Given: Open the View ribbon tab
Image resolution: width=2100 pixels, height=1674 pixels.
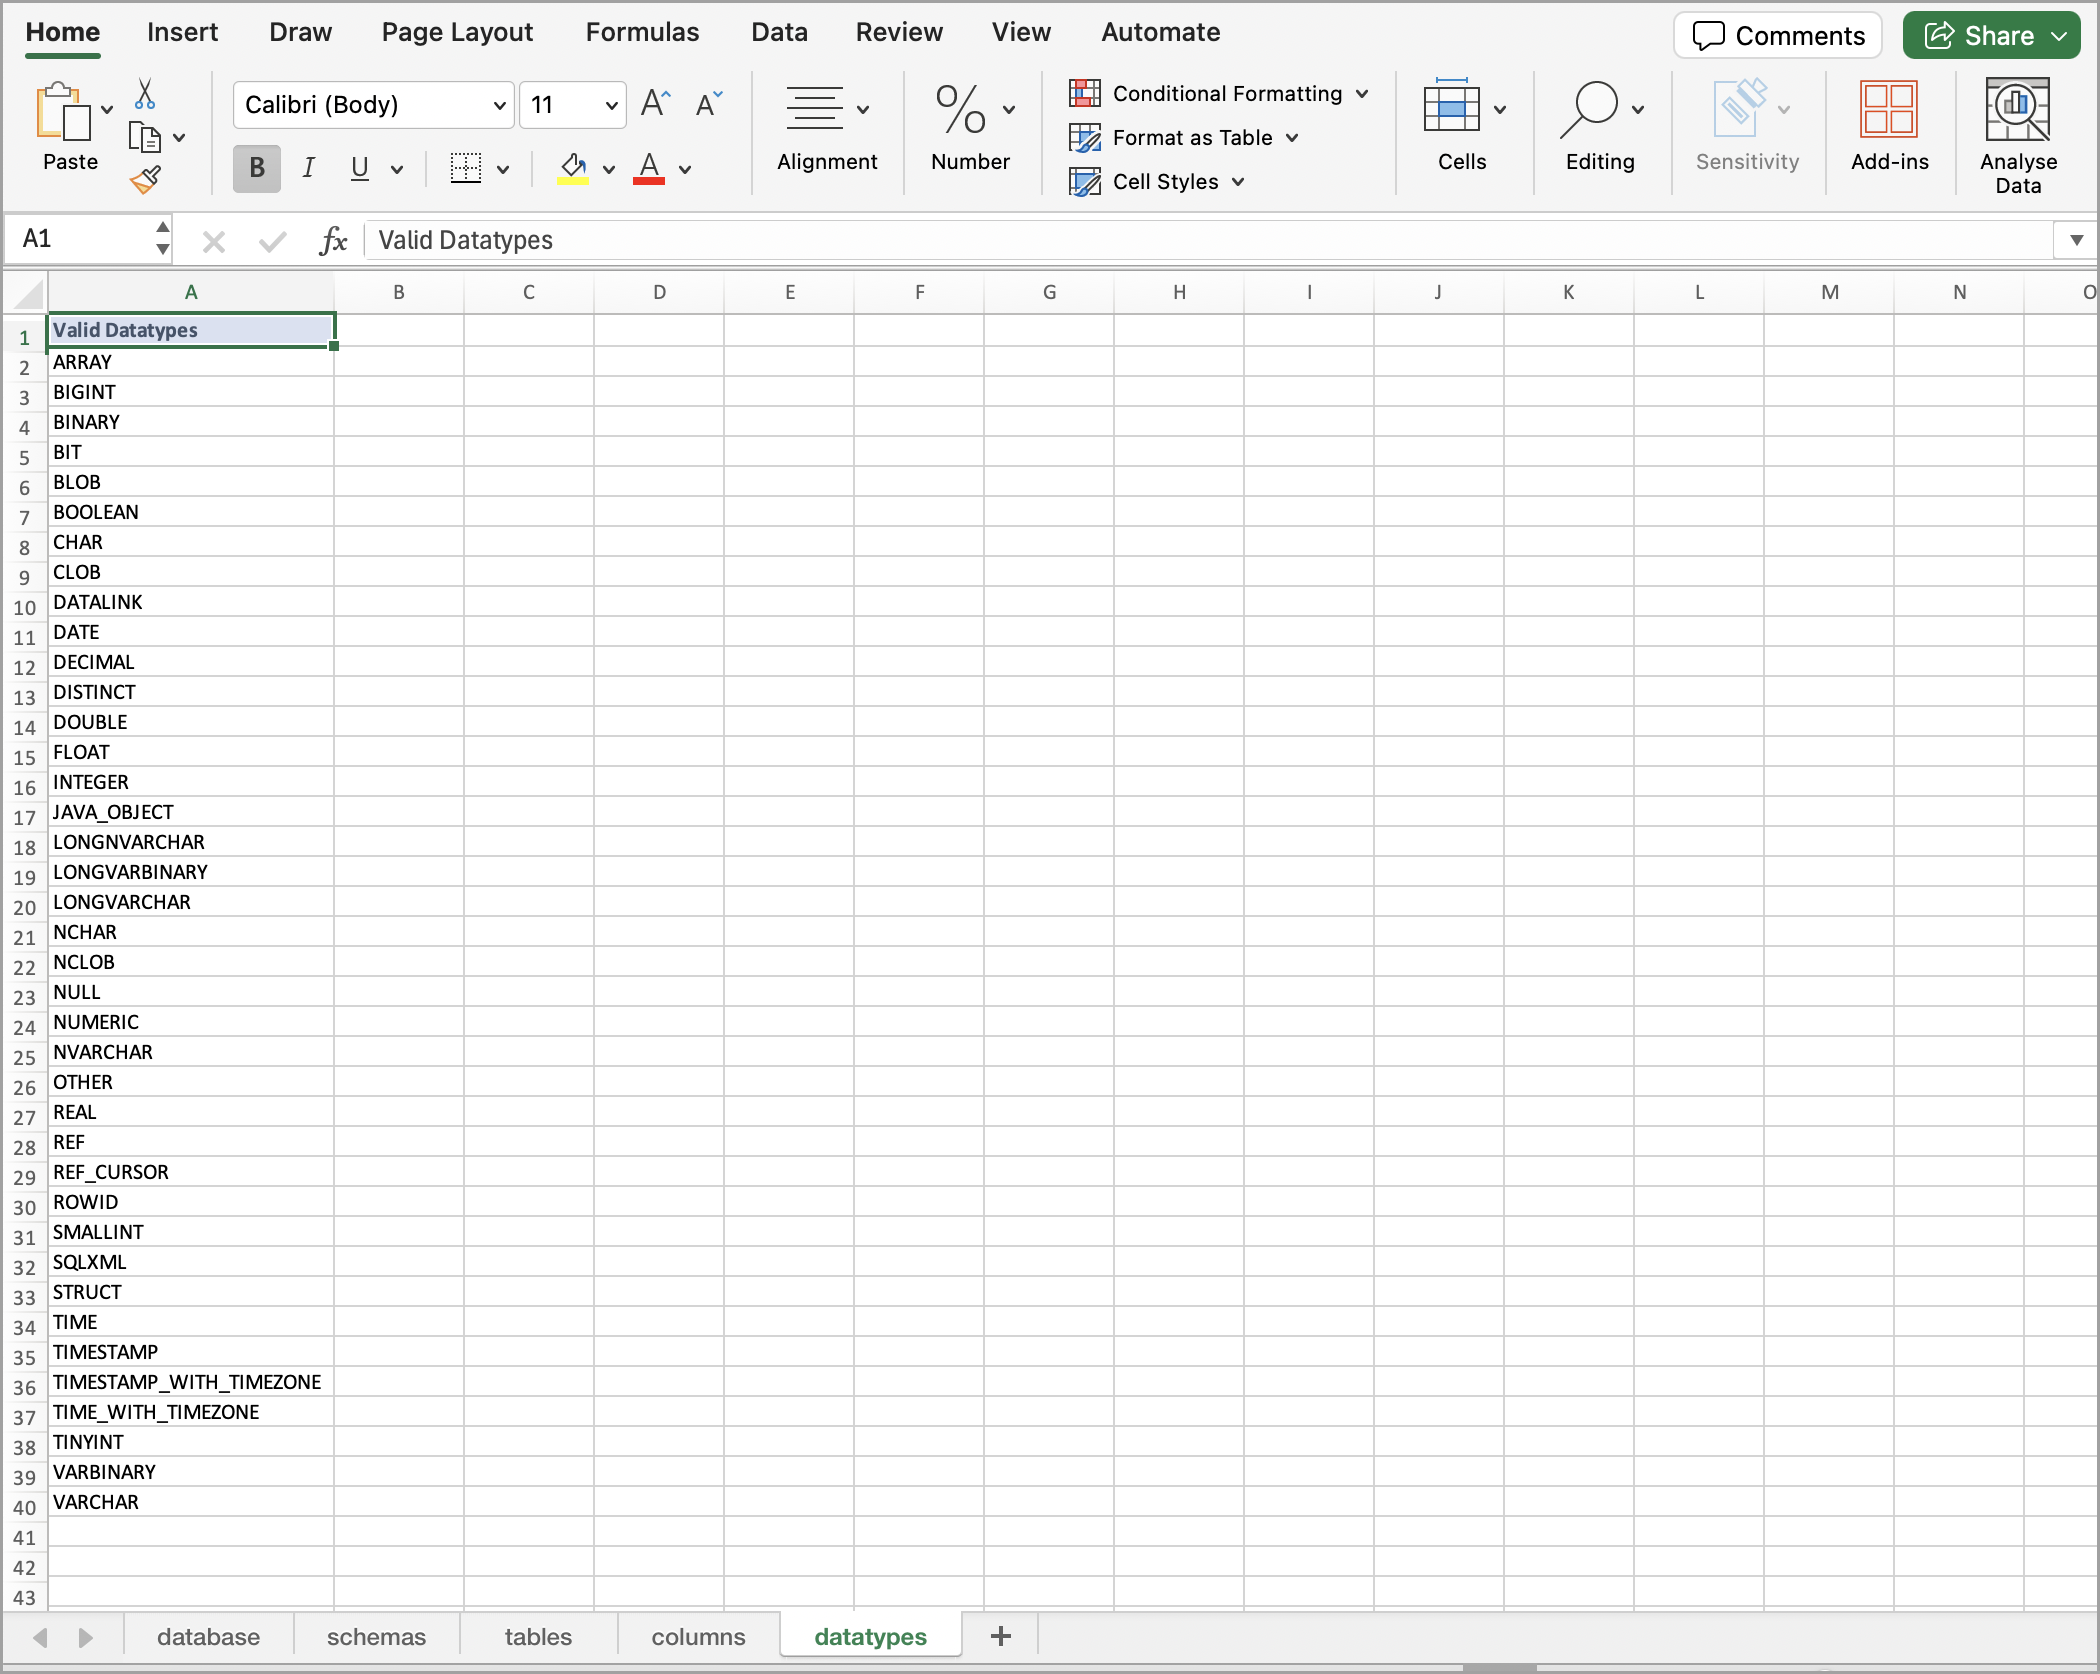Looking at the screenshot, I should [x=1021, y=33].
